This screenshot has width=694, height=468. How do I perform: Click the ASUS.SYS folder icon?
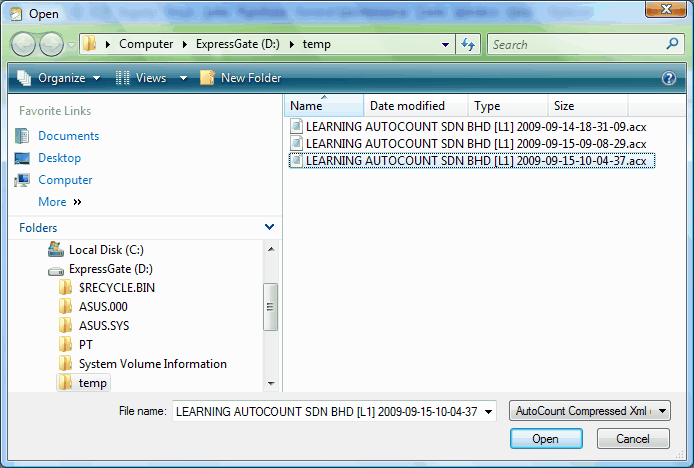pyautogui.click(x=66, y=325)
